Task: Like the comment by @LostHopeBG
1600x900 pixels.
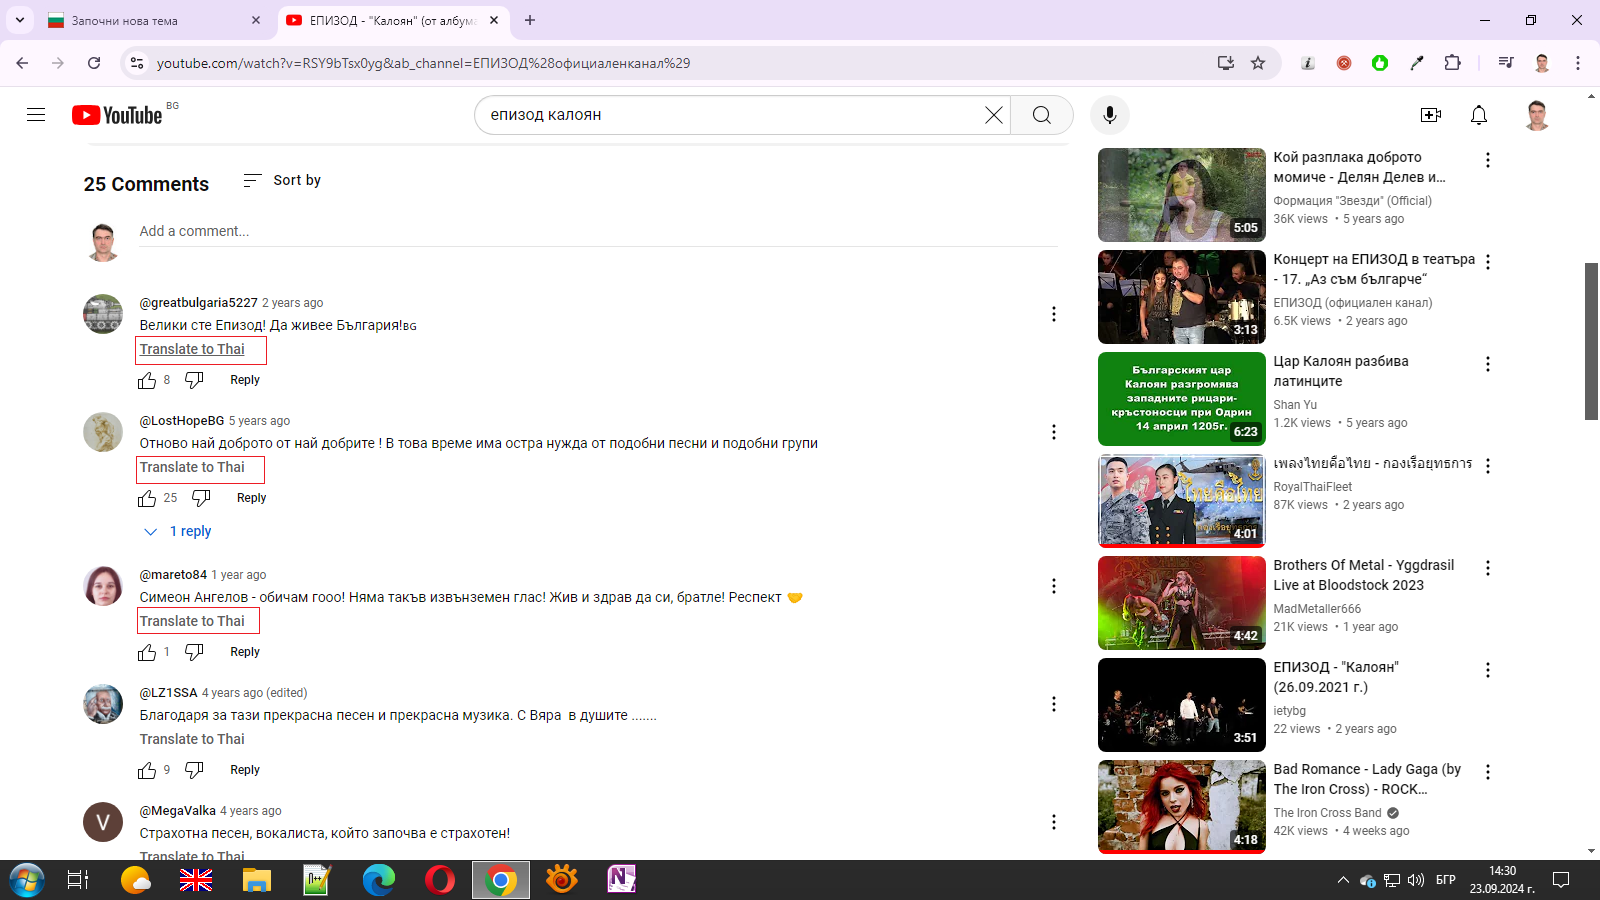Action: (148, 498)
